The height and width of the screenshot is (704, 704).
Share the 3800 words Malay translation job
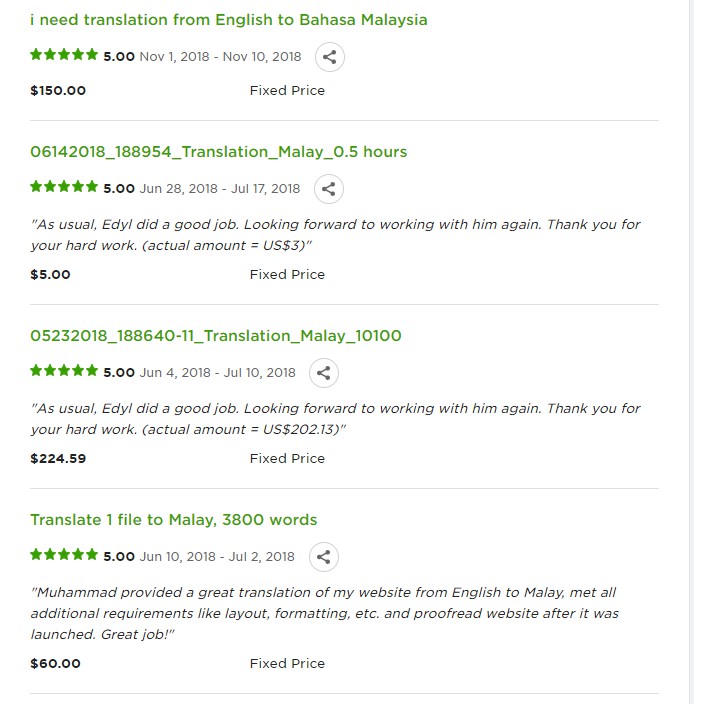(x=322, y=557)
